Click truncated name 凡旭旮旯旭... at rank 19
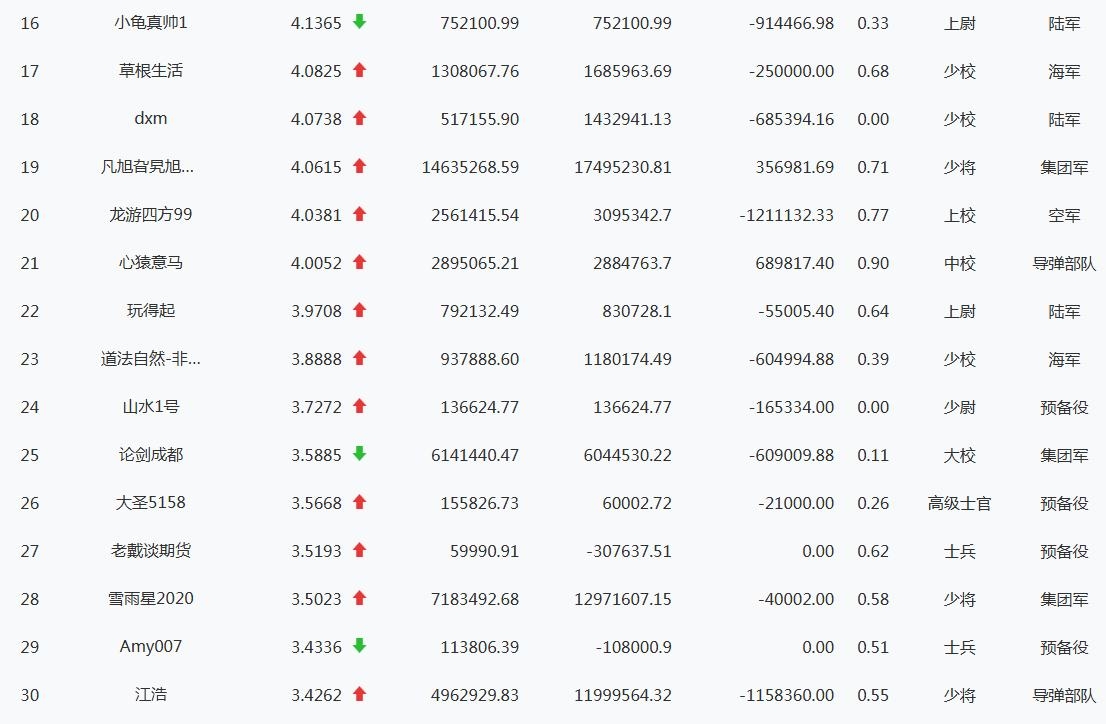The width and height of the screenshot is (1106, 724). 151,167
